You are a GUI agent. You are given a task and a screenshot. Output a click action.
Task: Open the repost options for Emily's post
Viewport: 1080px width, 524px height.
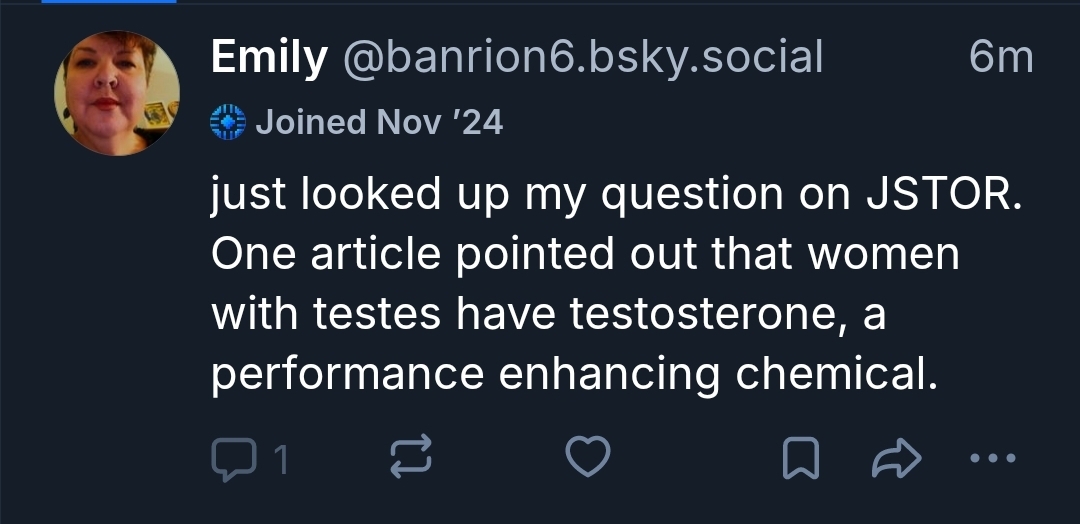408,459
